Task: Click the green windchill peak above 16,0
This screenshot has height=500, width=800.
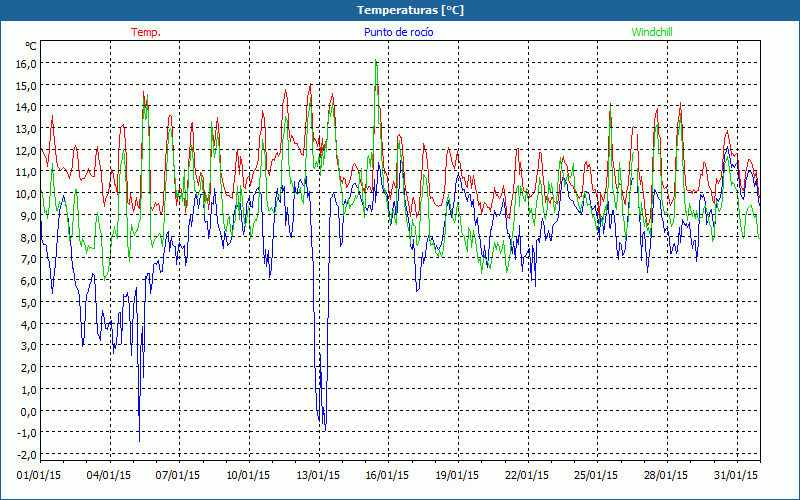Action: [376, 61]
